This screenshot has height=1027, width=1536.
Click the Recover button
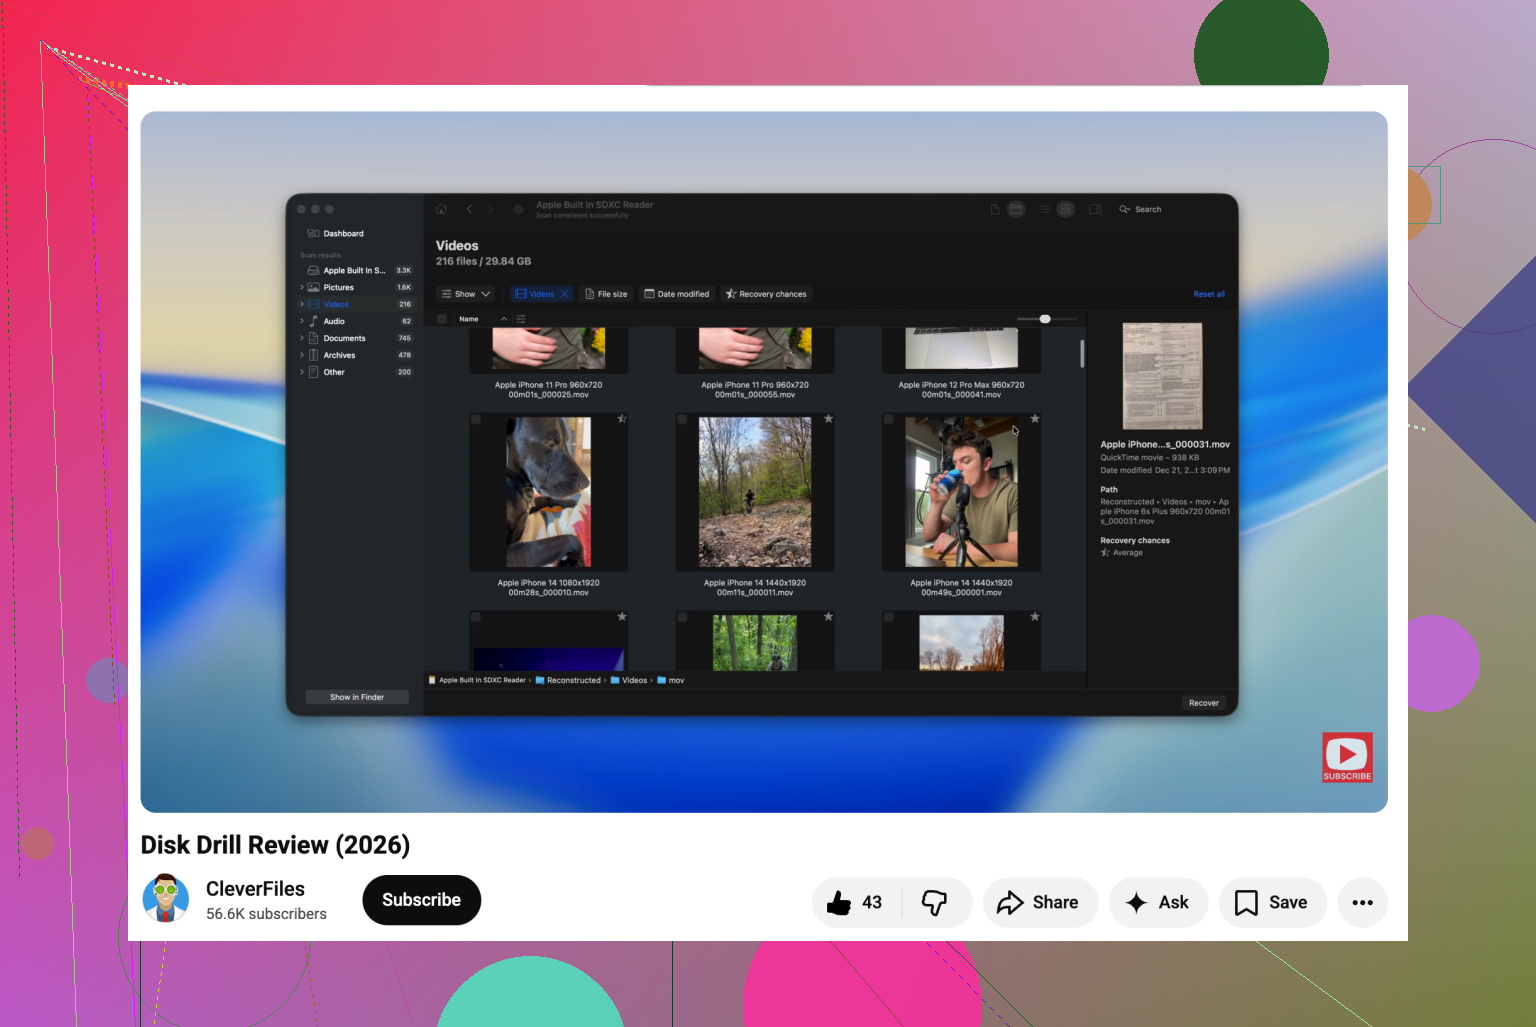[x=1204, y=703]
